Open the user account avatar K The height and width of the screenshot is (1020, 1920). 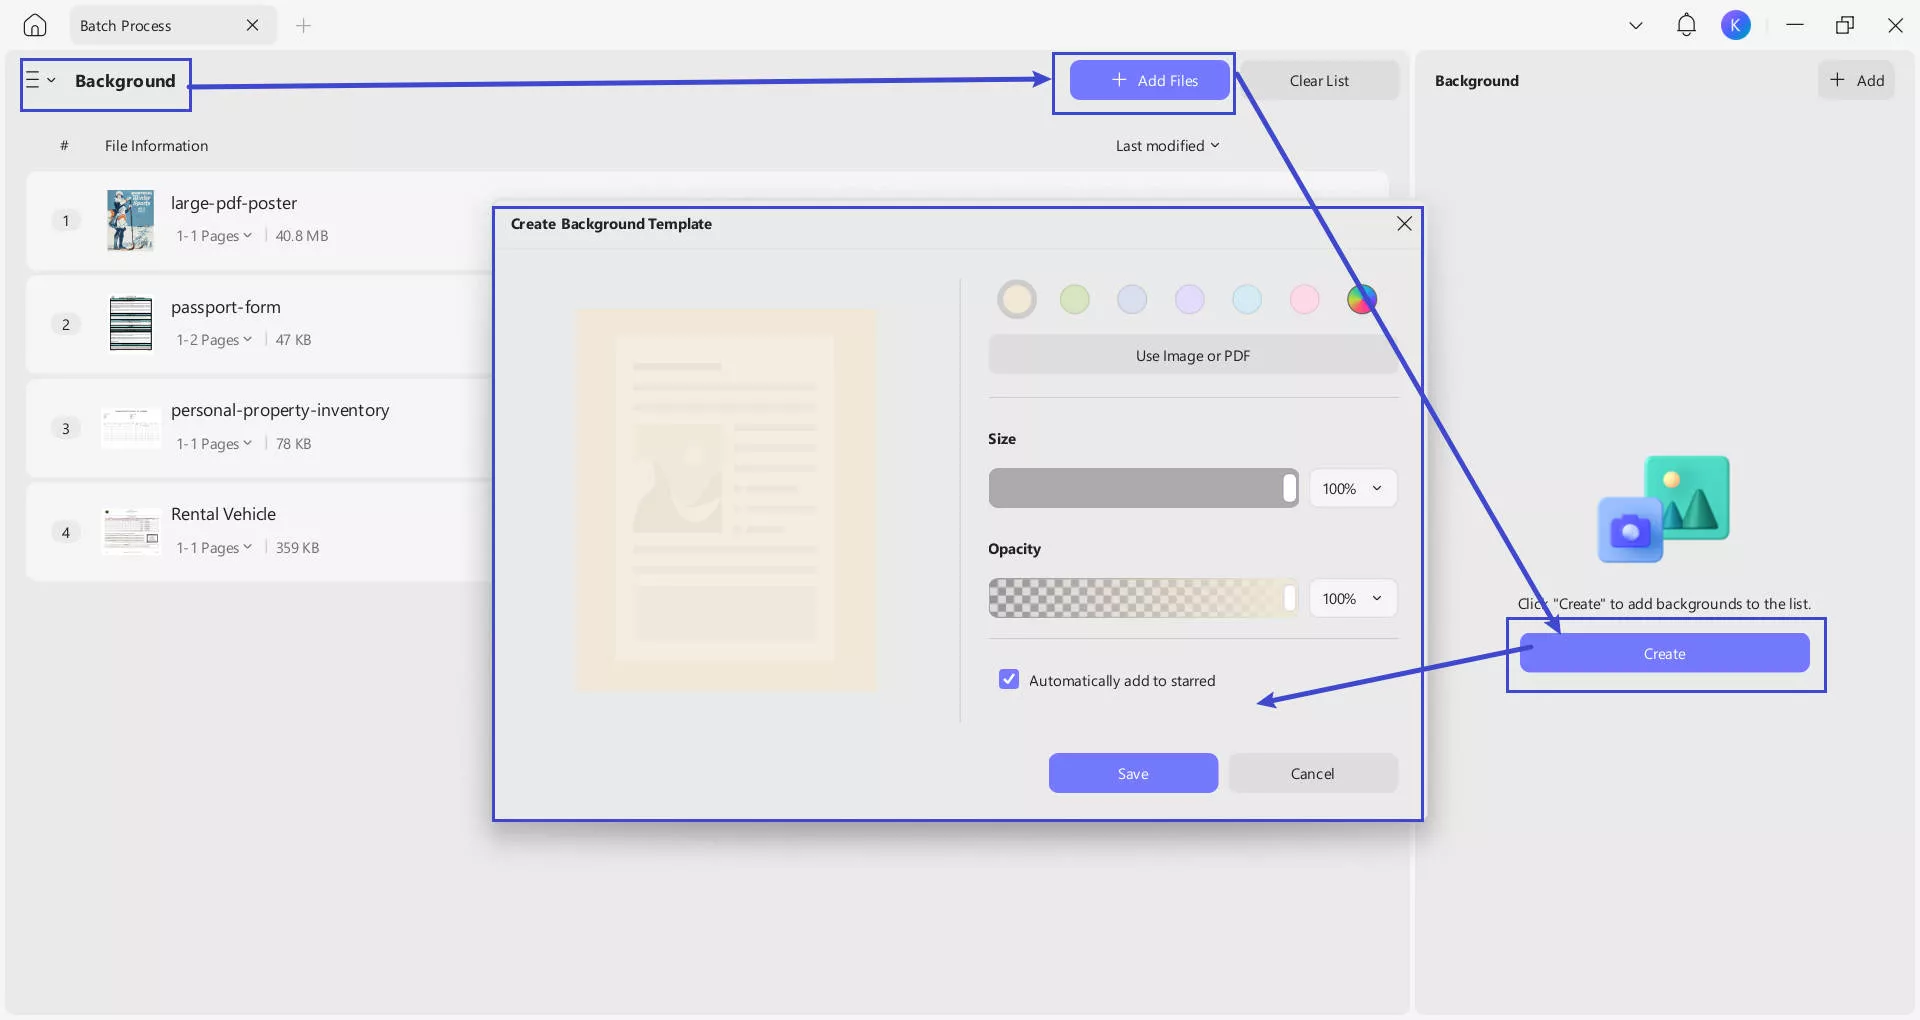tap(1735, 25)
